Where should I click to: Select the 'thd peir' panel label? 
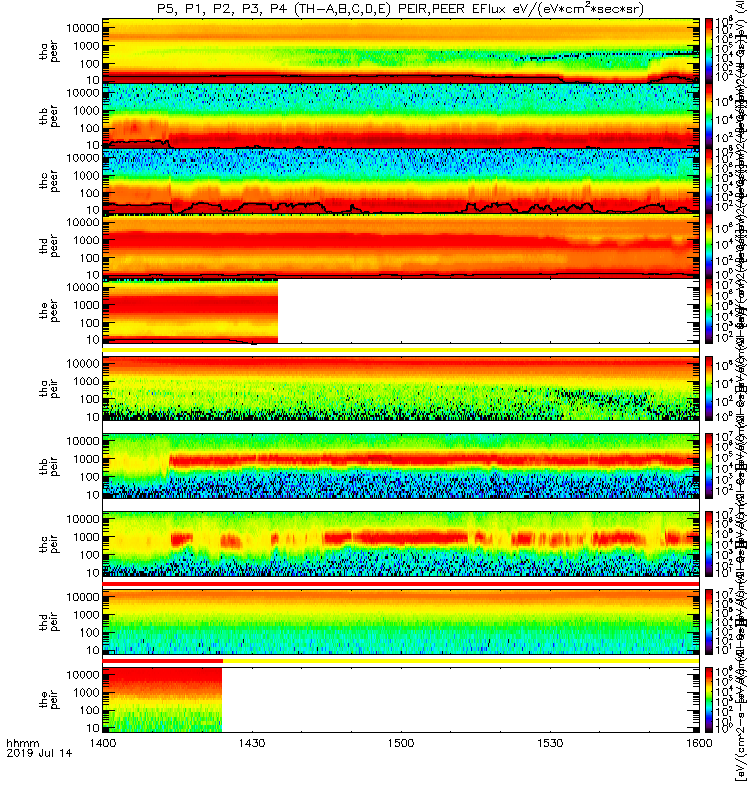[x=49, y=621]
